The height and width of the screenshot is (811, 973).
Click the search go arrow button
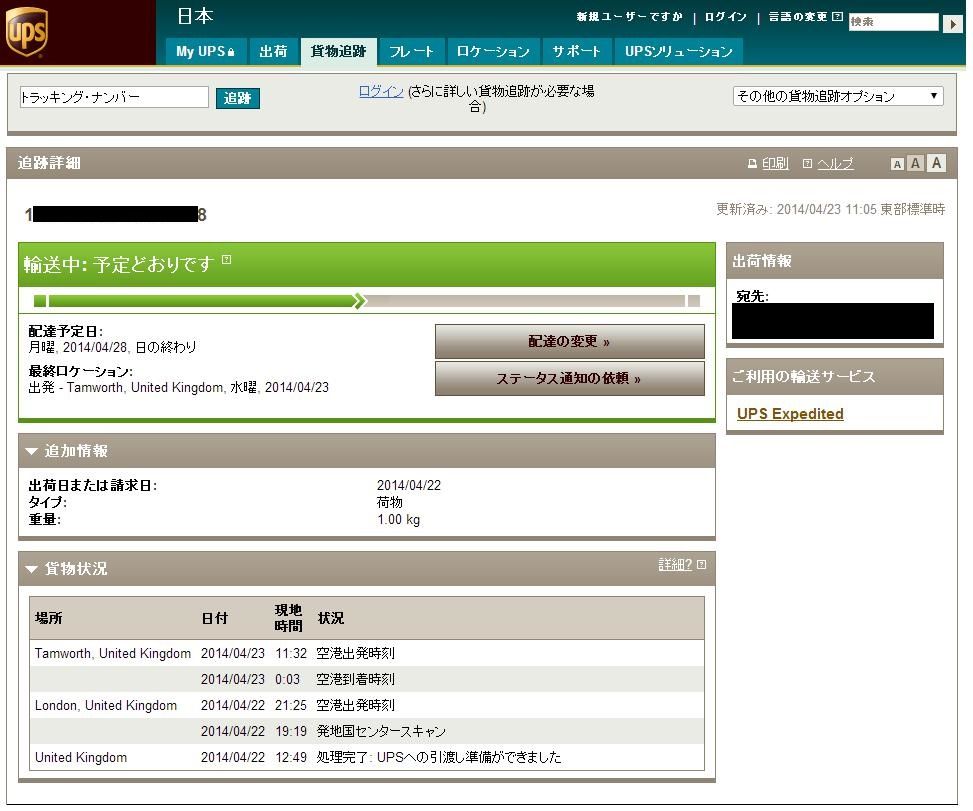952,24
